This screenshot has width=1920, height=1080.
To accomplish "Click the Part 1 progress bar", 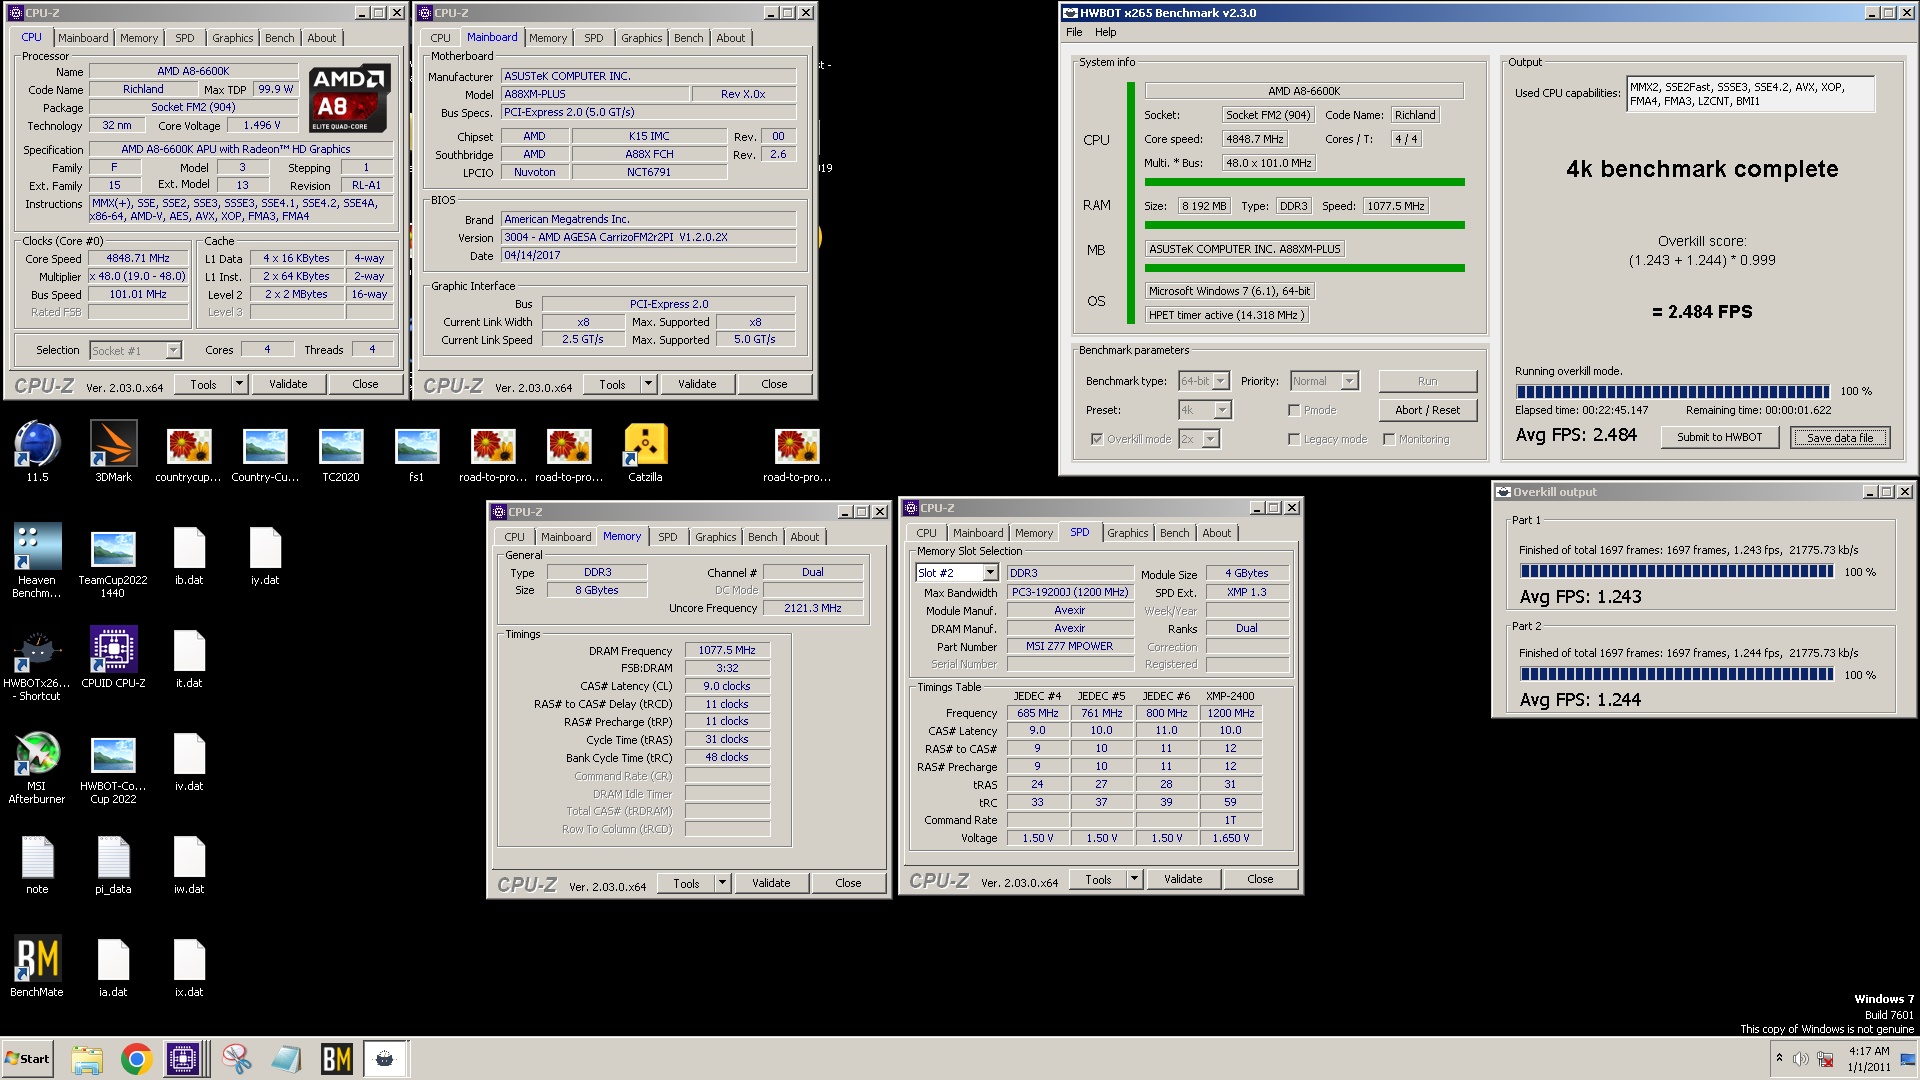I will point(1677,572).
